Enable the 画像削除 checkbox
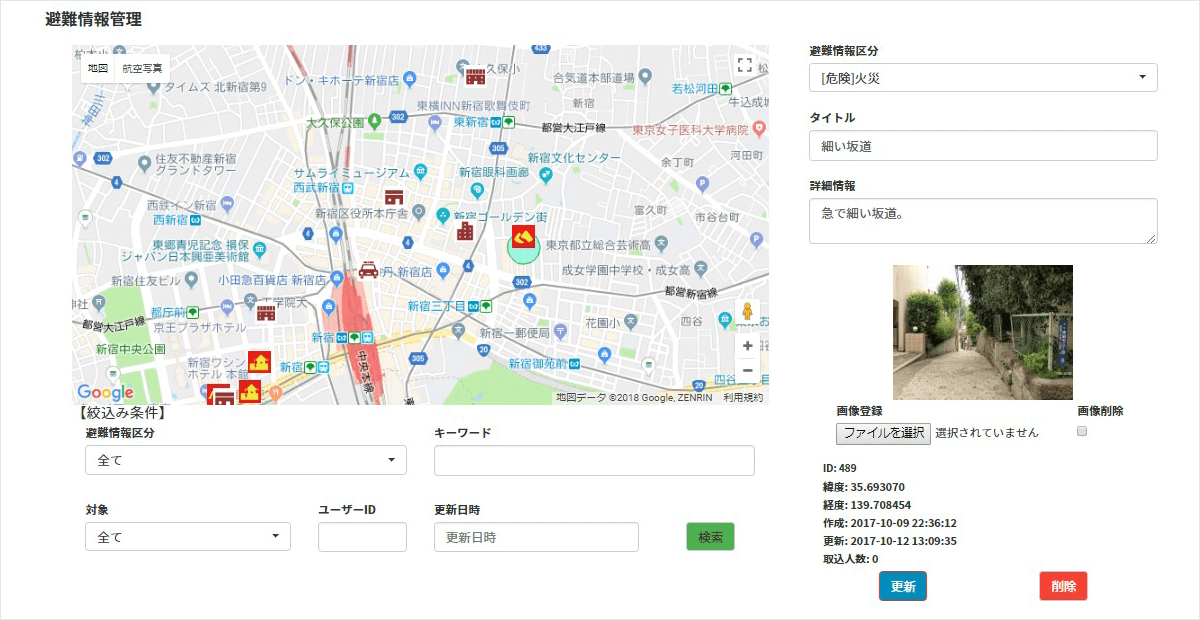Screen dimensions: 1200x620 pos(1081,432)
